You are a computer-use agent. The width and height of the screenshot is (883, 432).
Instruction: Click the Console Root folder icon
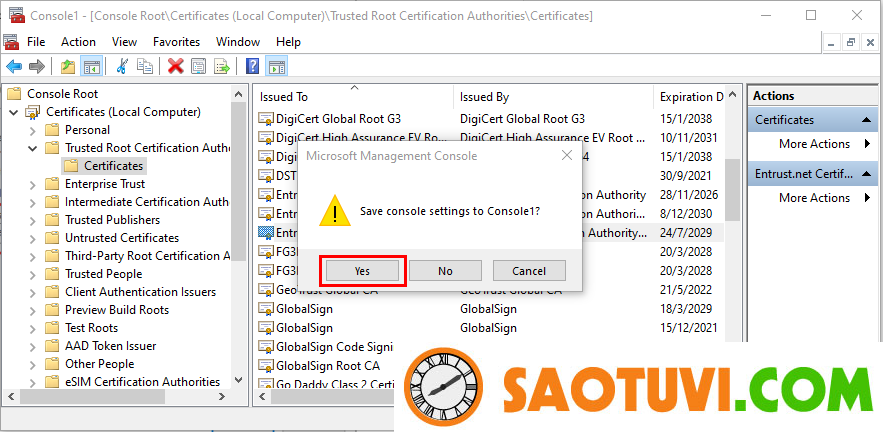[15, 94]
